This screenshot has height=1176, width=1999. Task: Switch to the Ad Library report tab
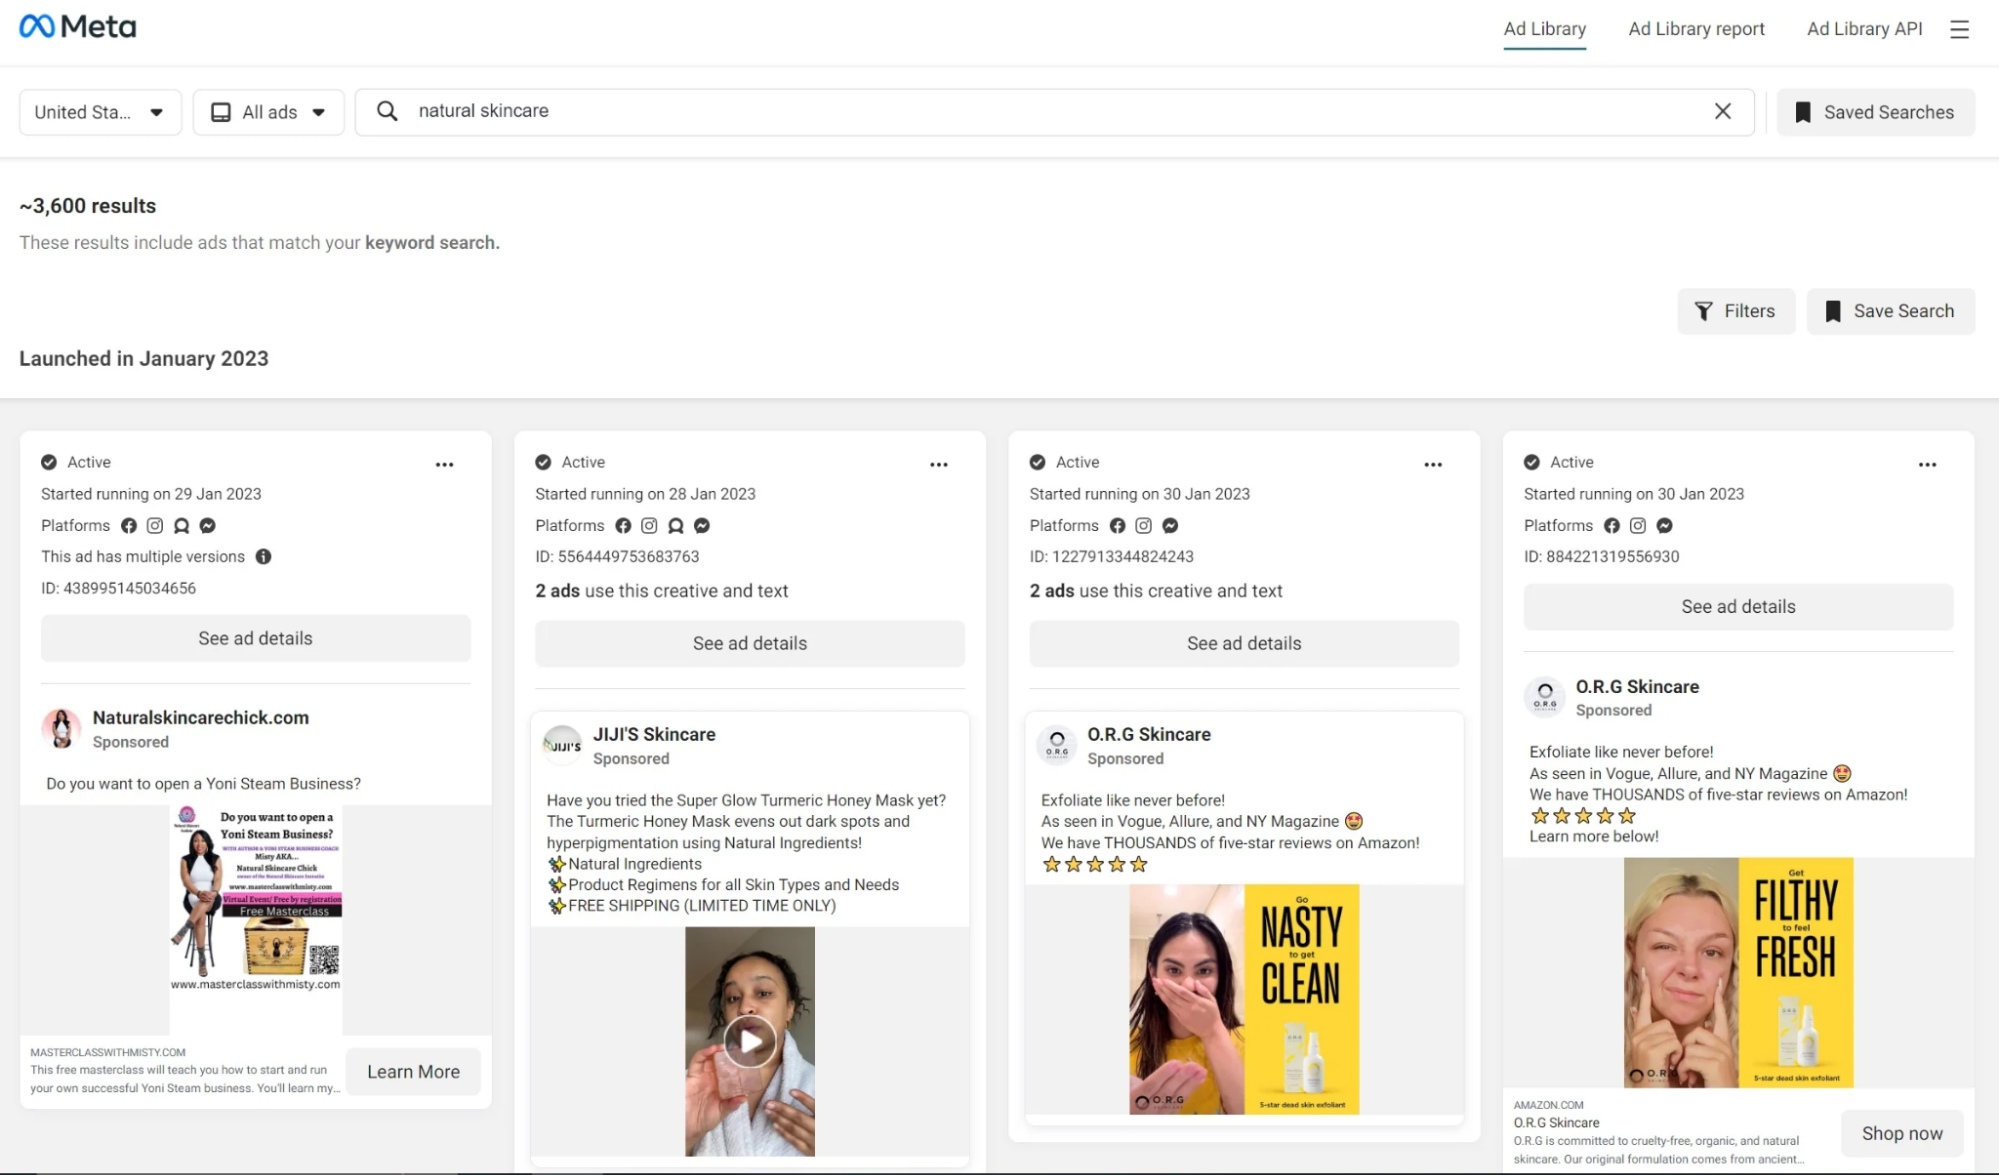1696,29
